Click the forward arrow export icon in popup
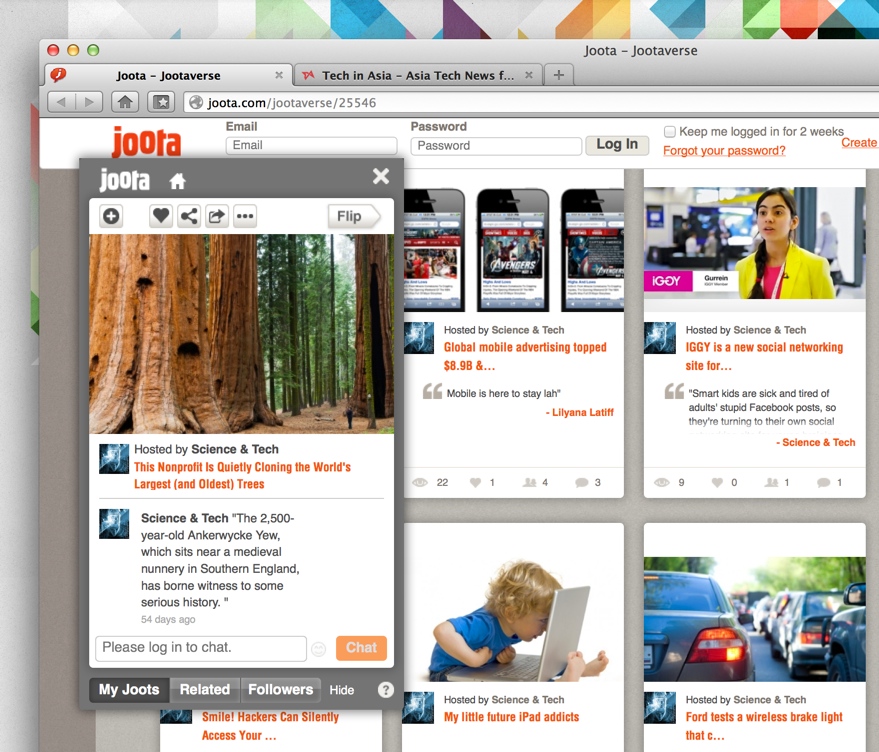Viewport: 879px width, 752px height. [216, 216]
